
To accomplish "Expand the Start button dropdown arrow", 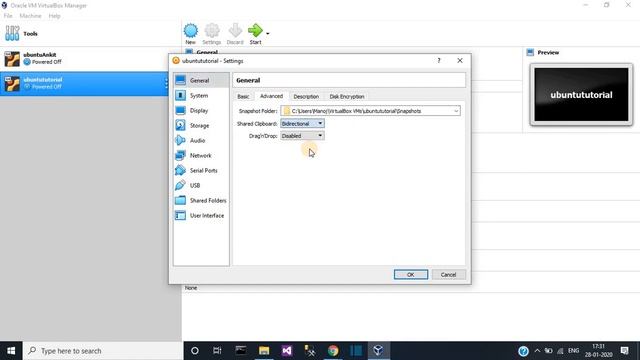I will click(x=268, y=33).
